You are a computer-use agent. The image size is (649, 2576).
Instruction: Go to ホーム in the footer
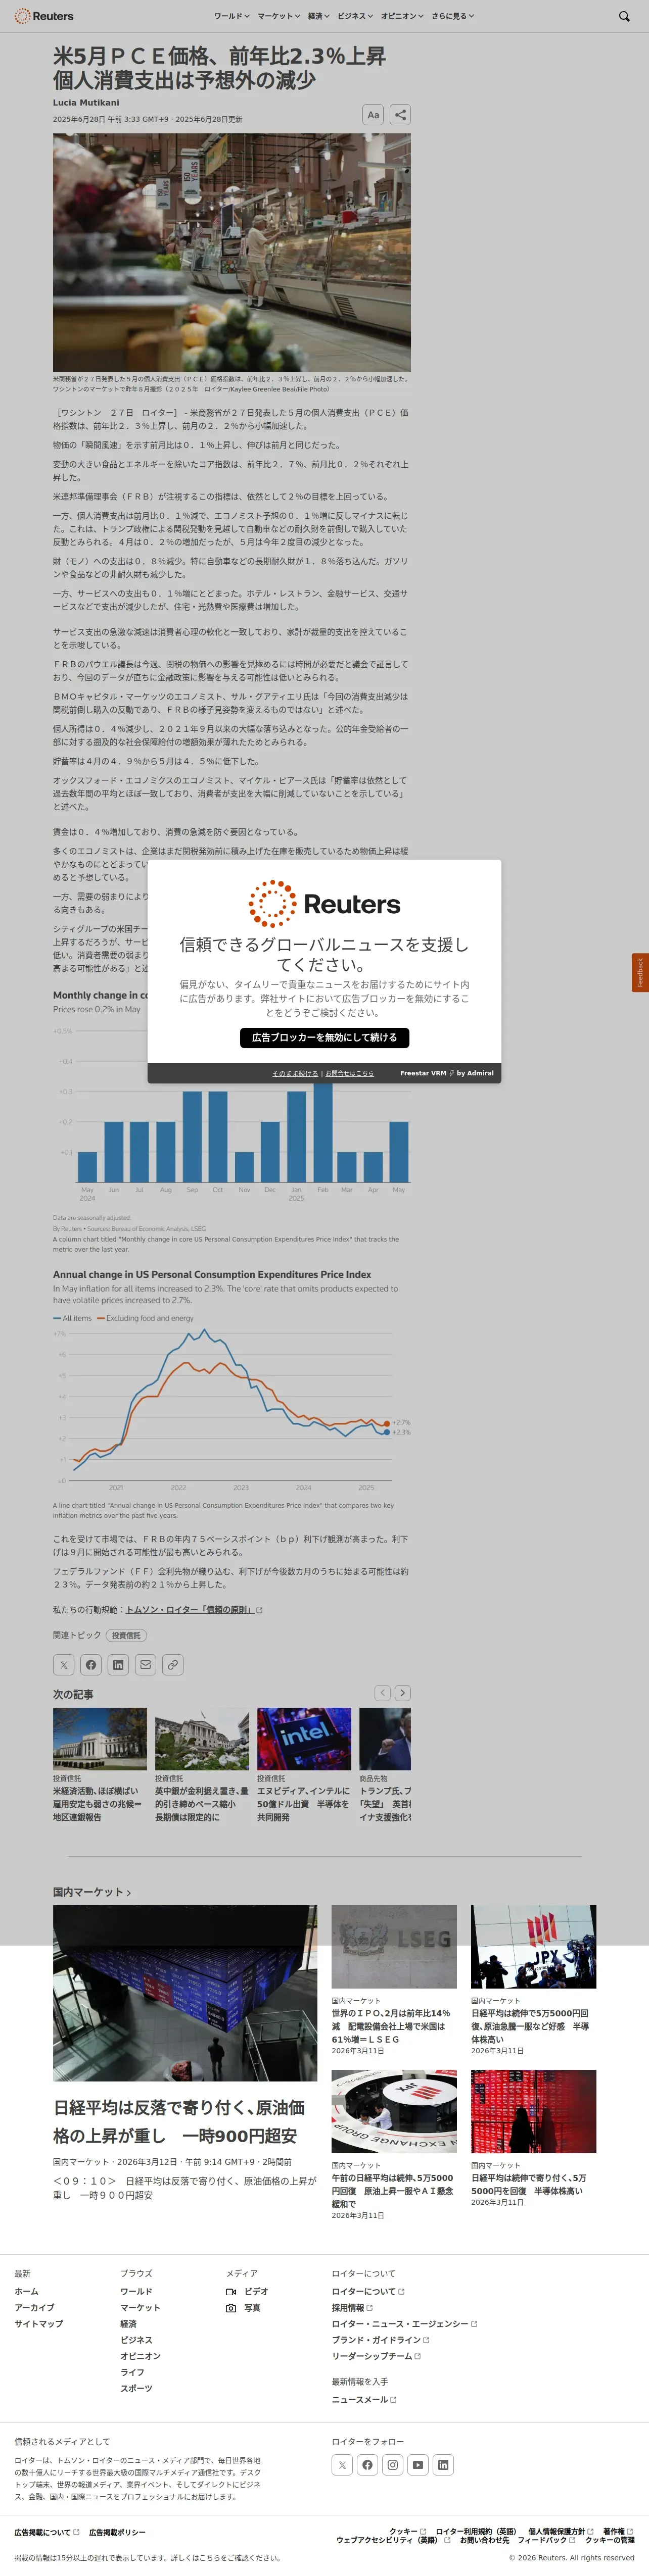click(x=26, y=2291)
